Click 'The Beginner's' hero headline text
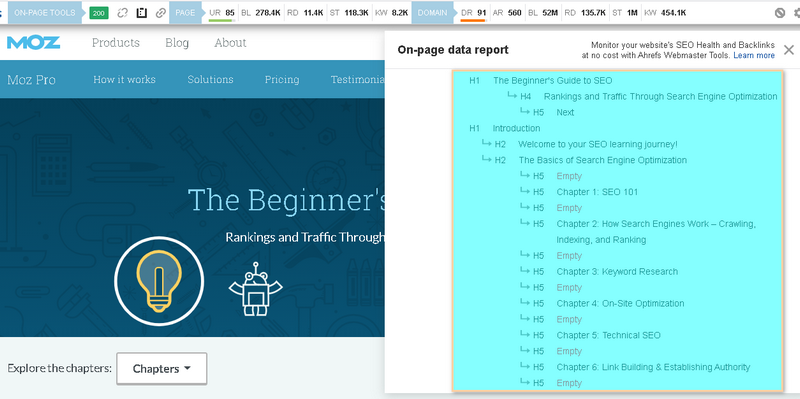This screenshot has height=399, width=800. [x=286, y=200]
